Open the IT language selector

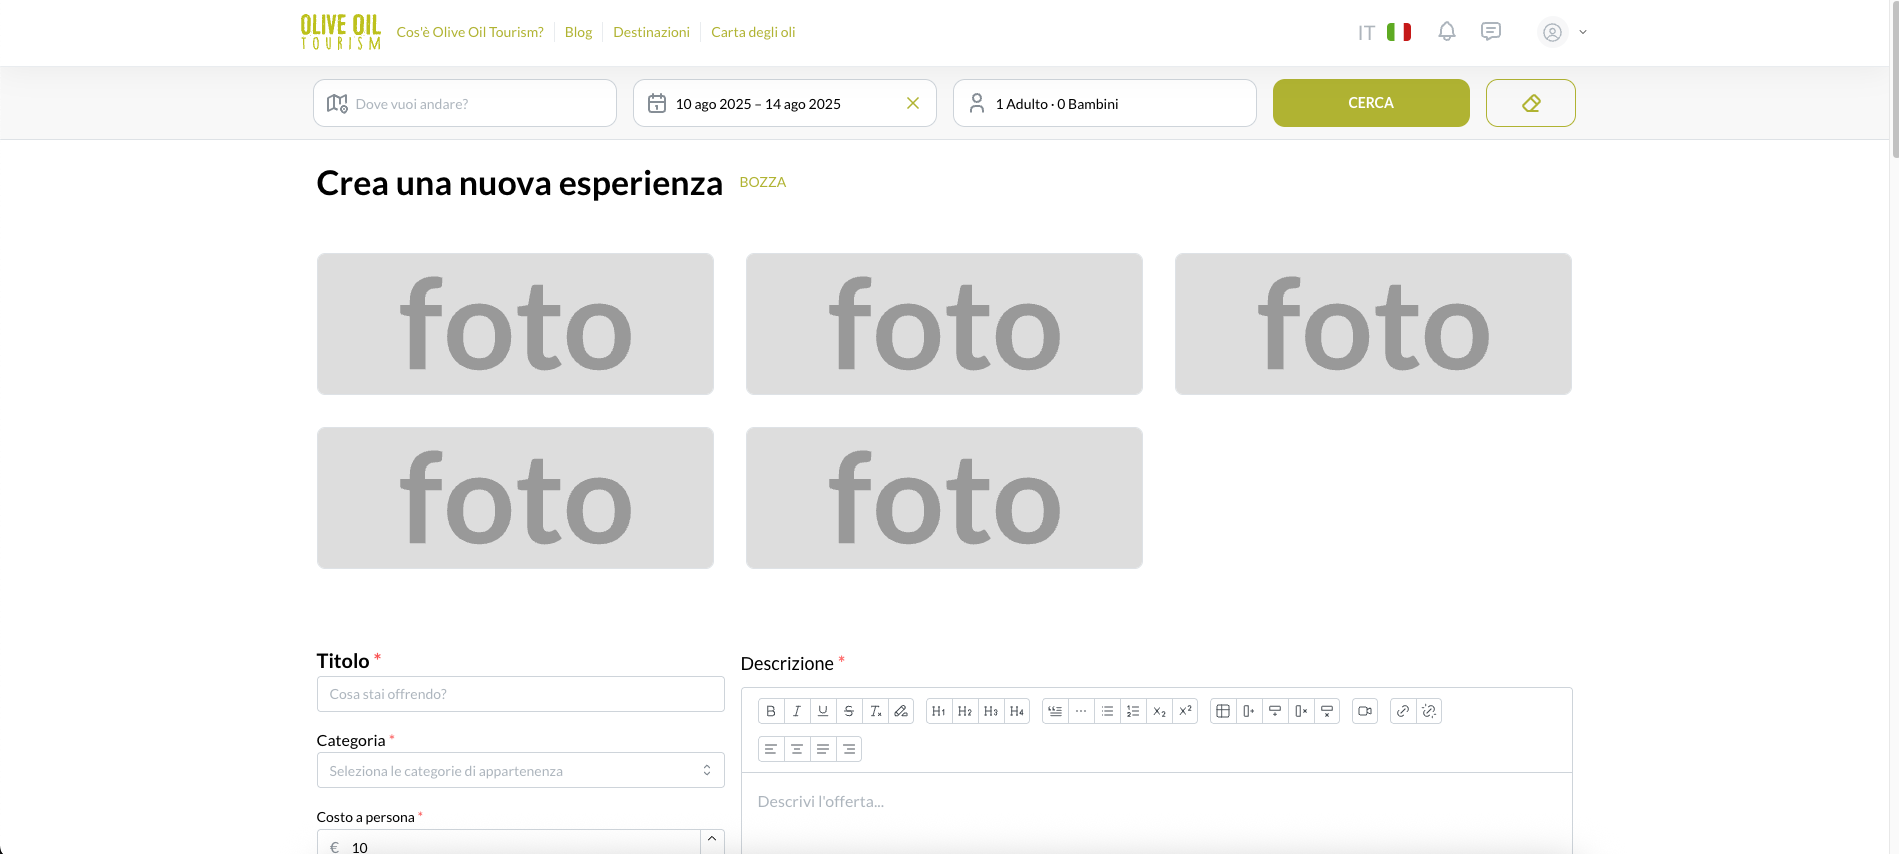click(x=1384, y=32)
